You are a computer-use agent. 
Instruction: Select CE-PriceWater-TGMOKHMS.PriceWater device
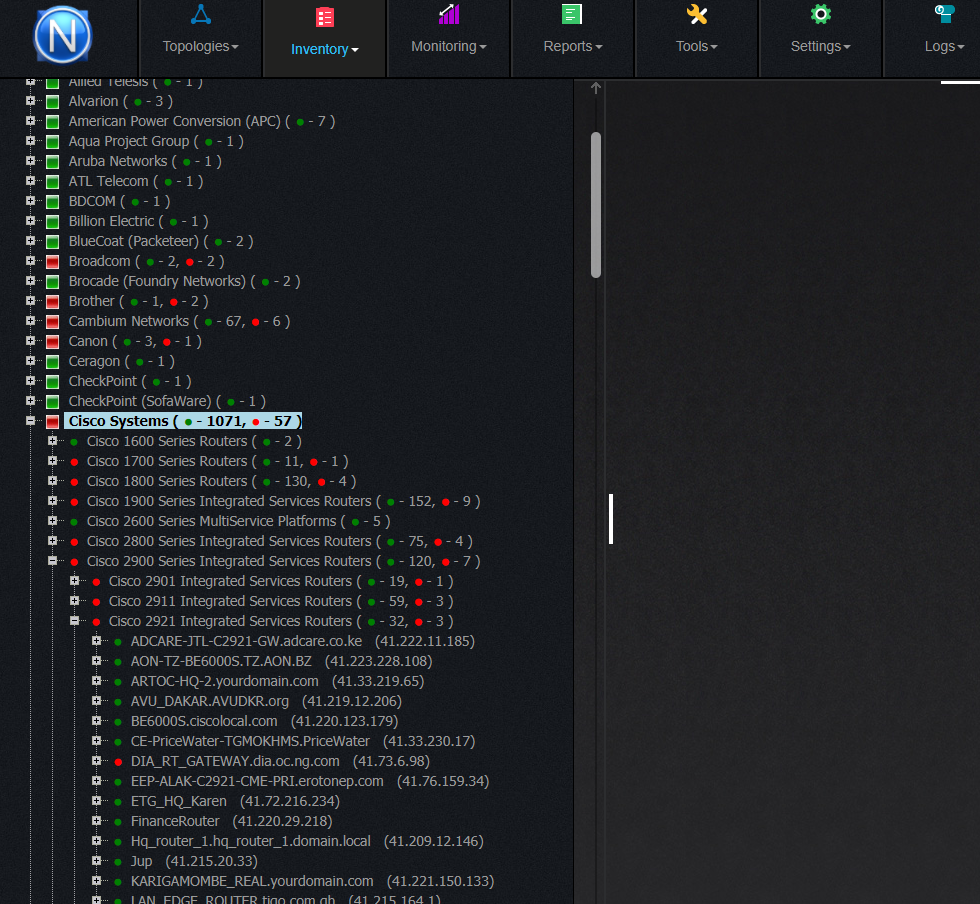coord(302,741)
